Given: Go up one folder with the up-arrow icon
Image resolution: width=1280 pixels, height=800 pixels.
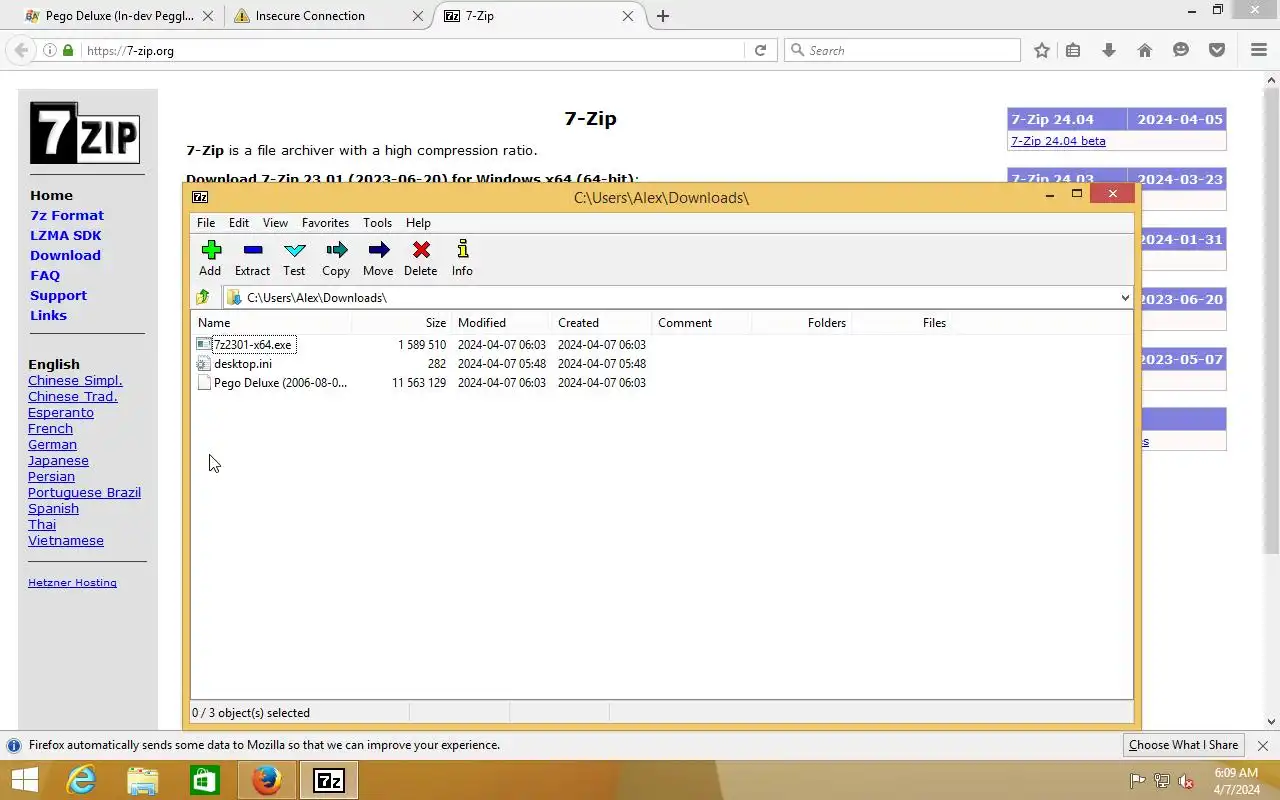Looking at the screenshot, I should pos(203,297).
